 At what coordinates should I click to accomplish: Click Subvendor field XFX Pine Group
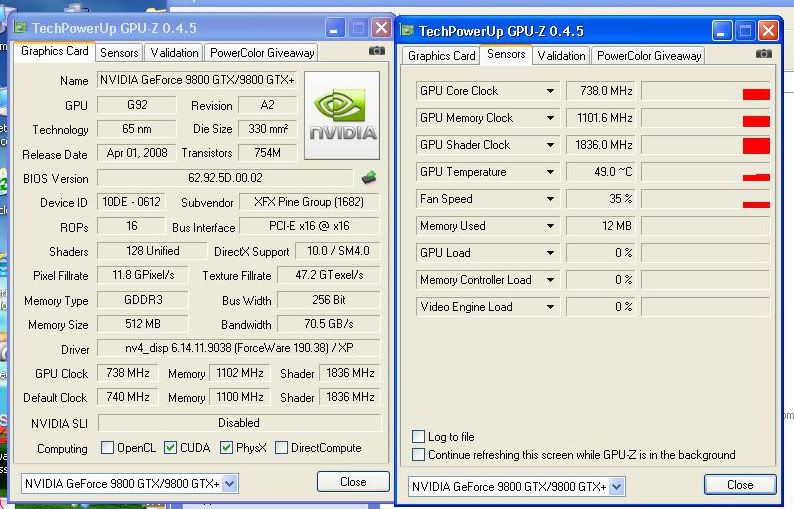click(309, 202)
